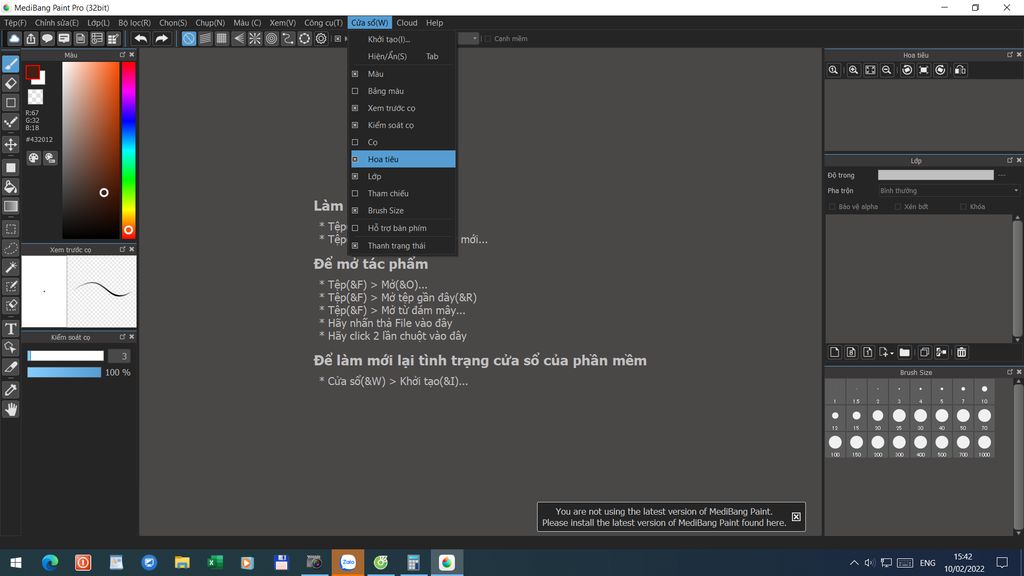Select the Brush tool in left toolbar
The image size is (1024, 576).
(x=11, y=64)
